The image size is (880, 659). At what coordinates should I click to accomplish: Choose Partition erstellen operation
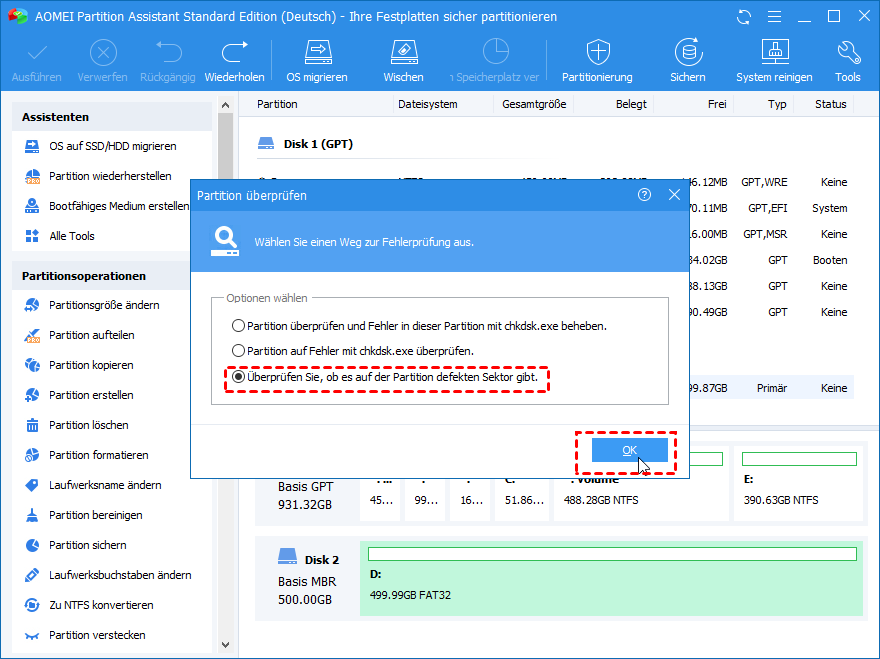click(79, 395)
